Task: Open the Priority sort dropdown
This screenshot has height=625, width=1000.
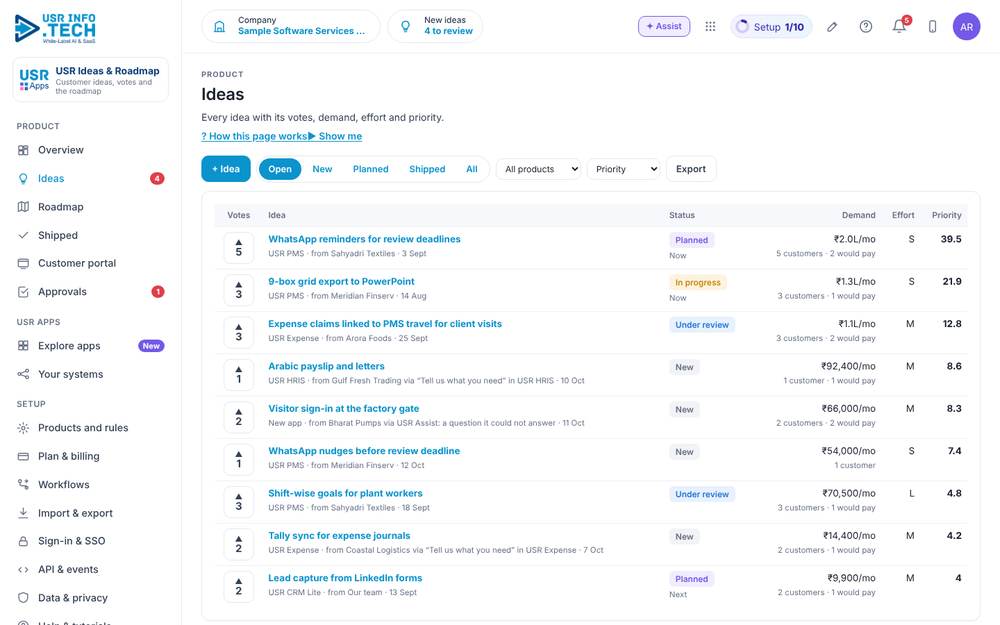Action: pyautogui.click(x=624, y=169)
